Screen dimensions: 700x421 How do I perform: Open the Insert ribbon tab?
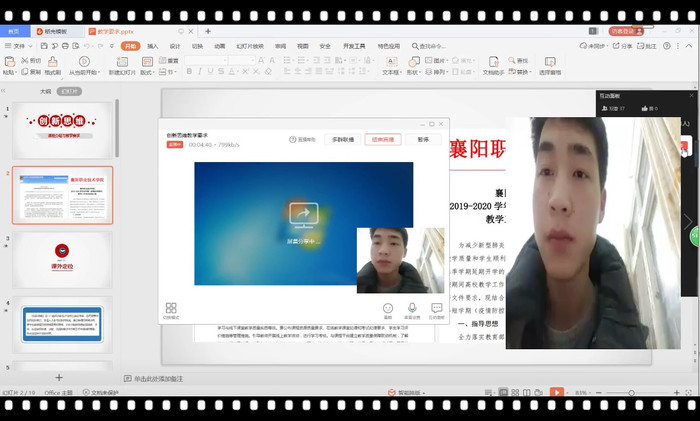(153, 46)
